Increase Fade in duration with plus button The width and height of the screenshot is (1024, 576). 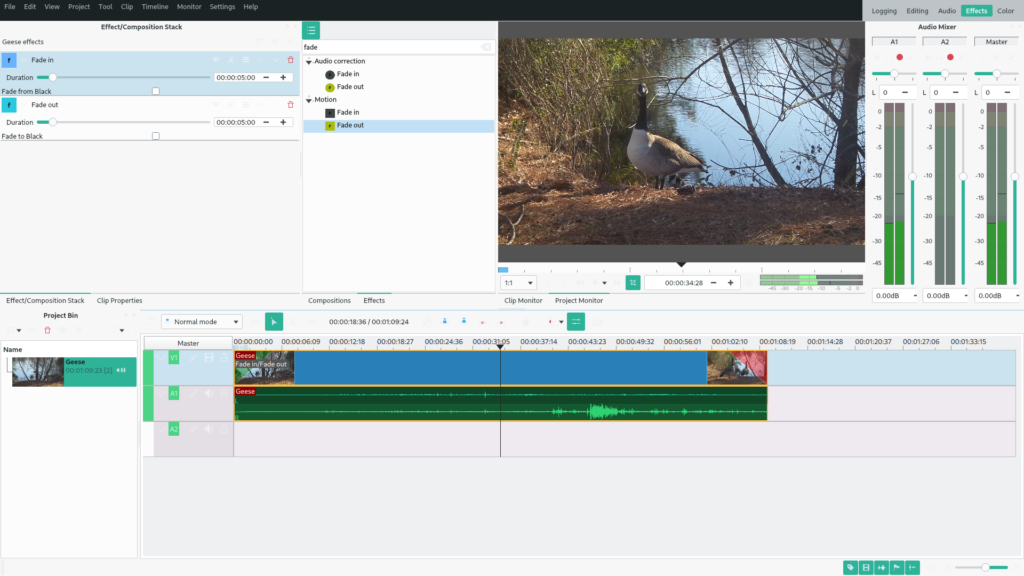tap(283, 77)
